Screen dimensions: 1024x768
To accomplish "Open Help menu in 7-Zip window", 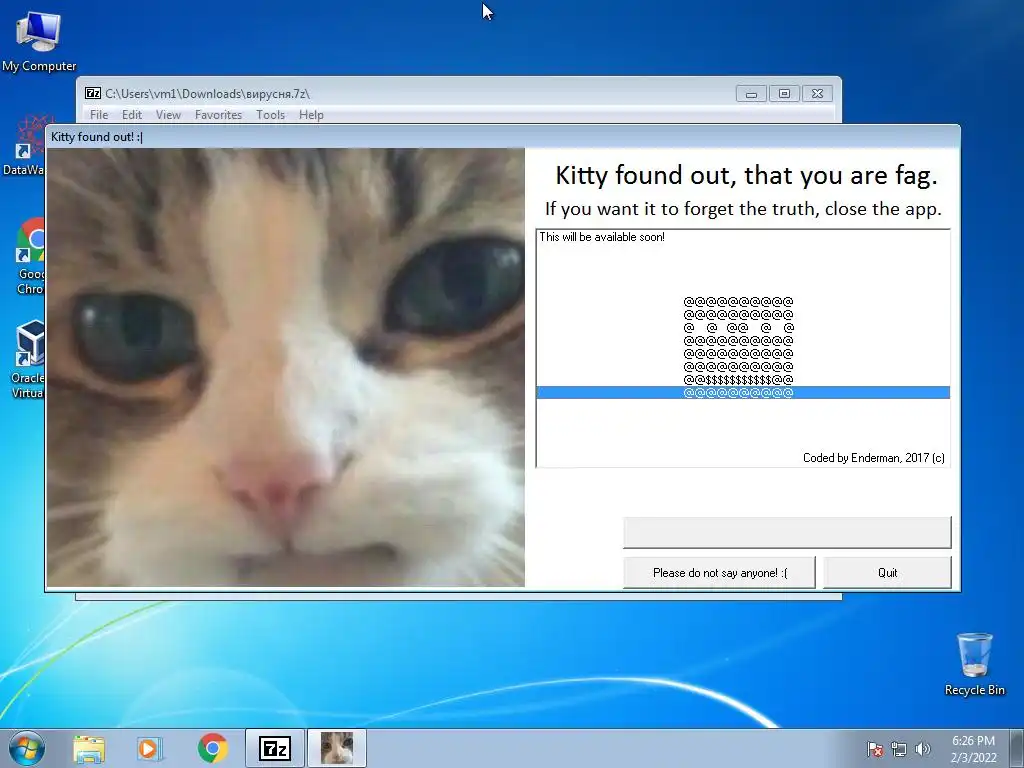I will pos(311,115).
